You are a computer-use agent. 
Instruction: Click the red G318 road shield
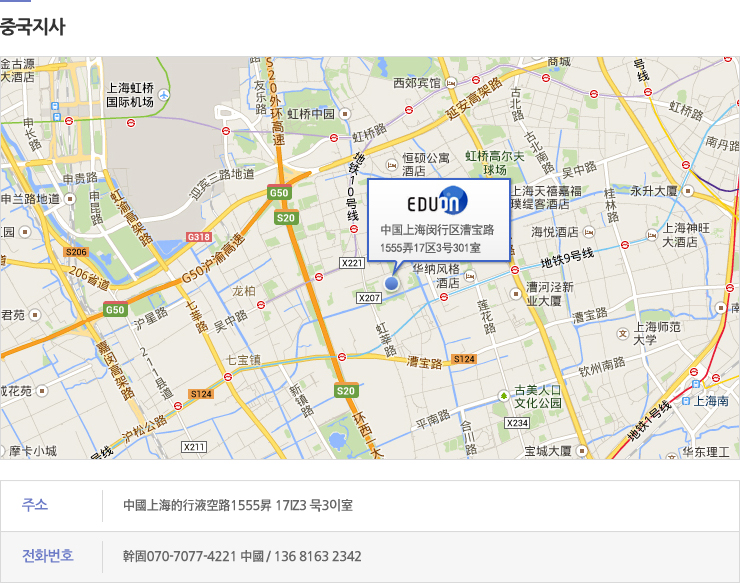199,237
